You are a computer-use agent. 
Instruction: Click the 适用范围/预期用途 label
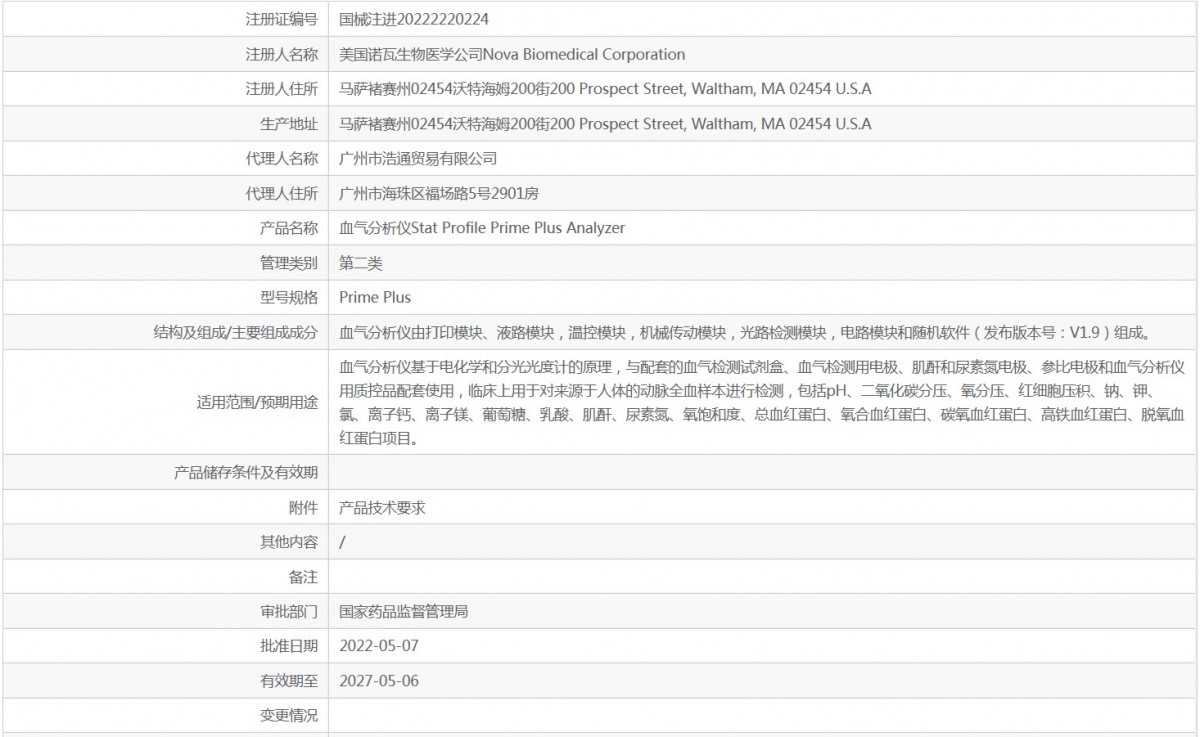(257, 402)
